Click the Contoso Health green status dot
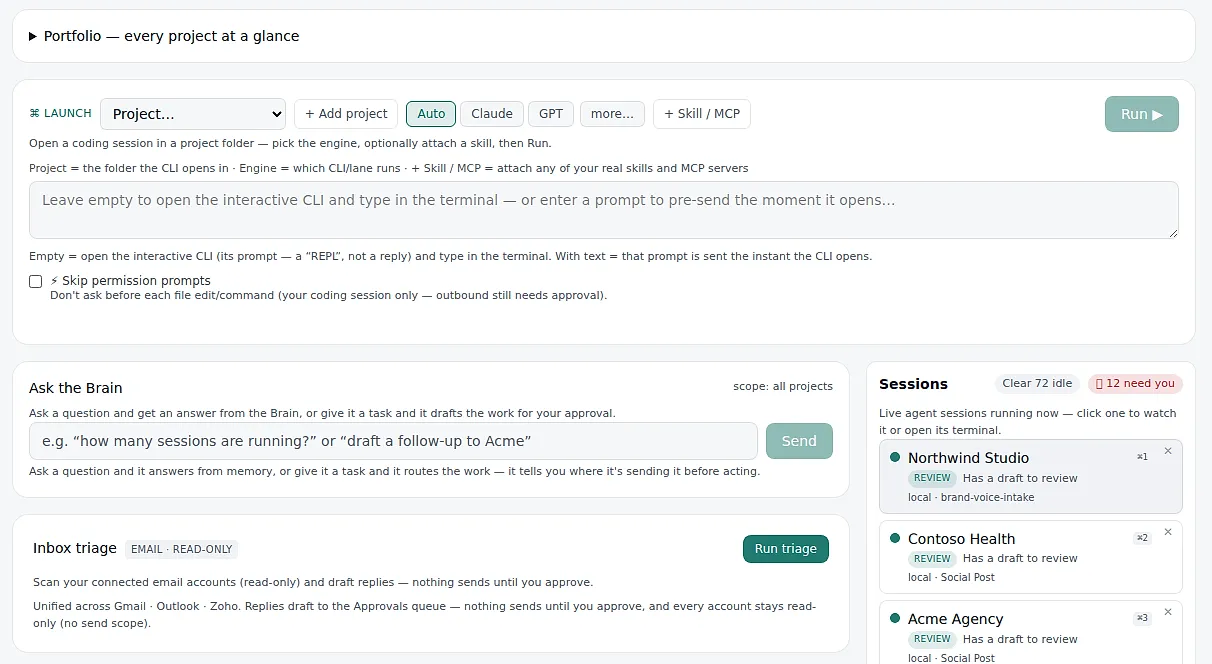The height and width of the screenshot is (664, 1212). click(895, 538)
